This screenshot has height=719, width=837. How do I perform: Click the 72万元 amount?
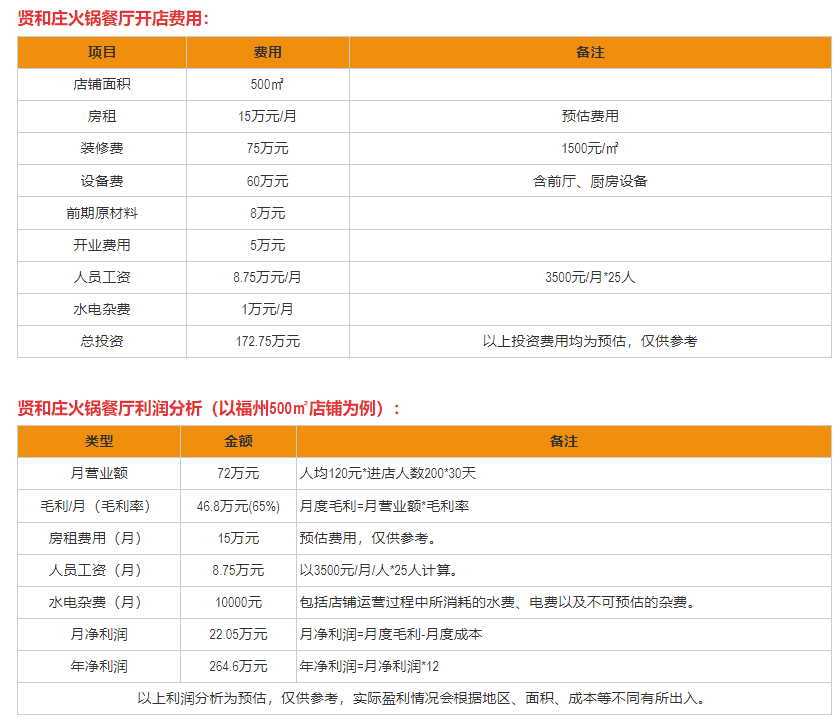(x=238, y=473)
